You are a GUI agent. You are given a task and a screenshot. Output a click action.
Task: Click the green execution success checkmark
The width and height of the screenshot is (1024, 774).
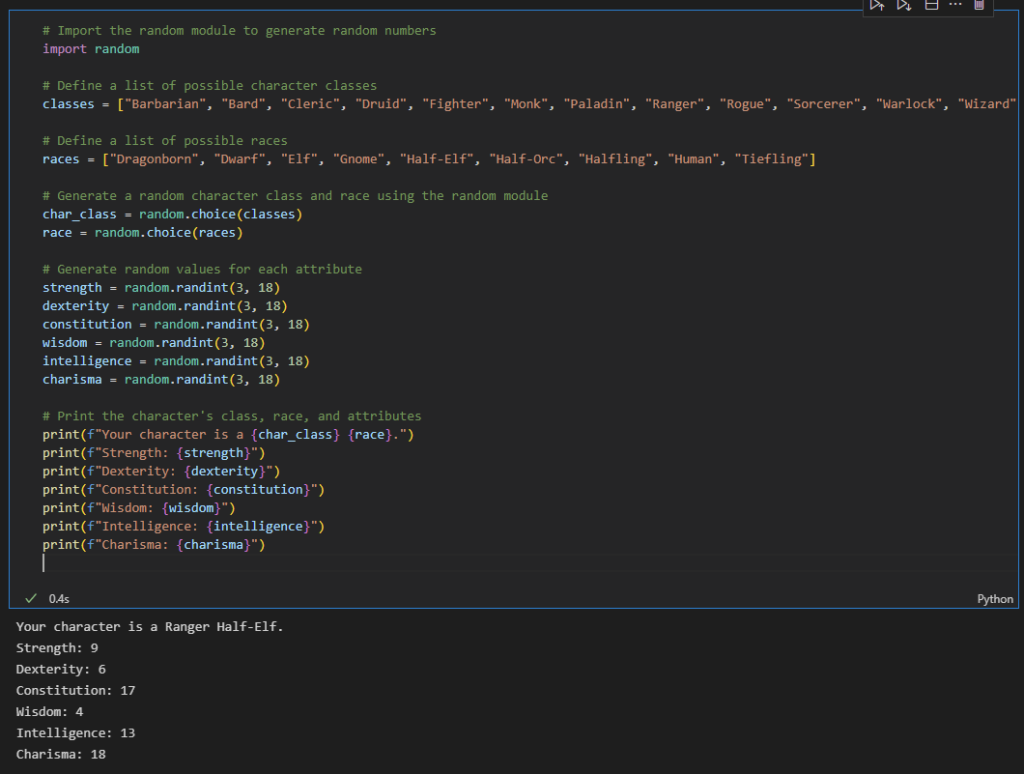(x=31, y=598)
